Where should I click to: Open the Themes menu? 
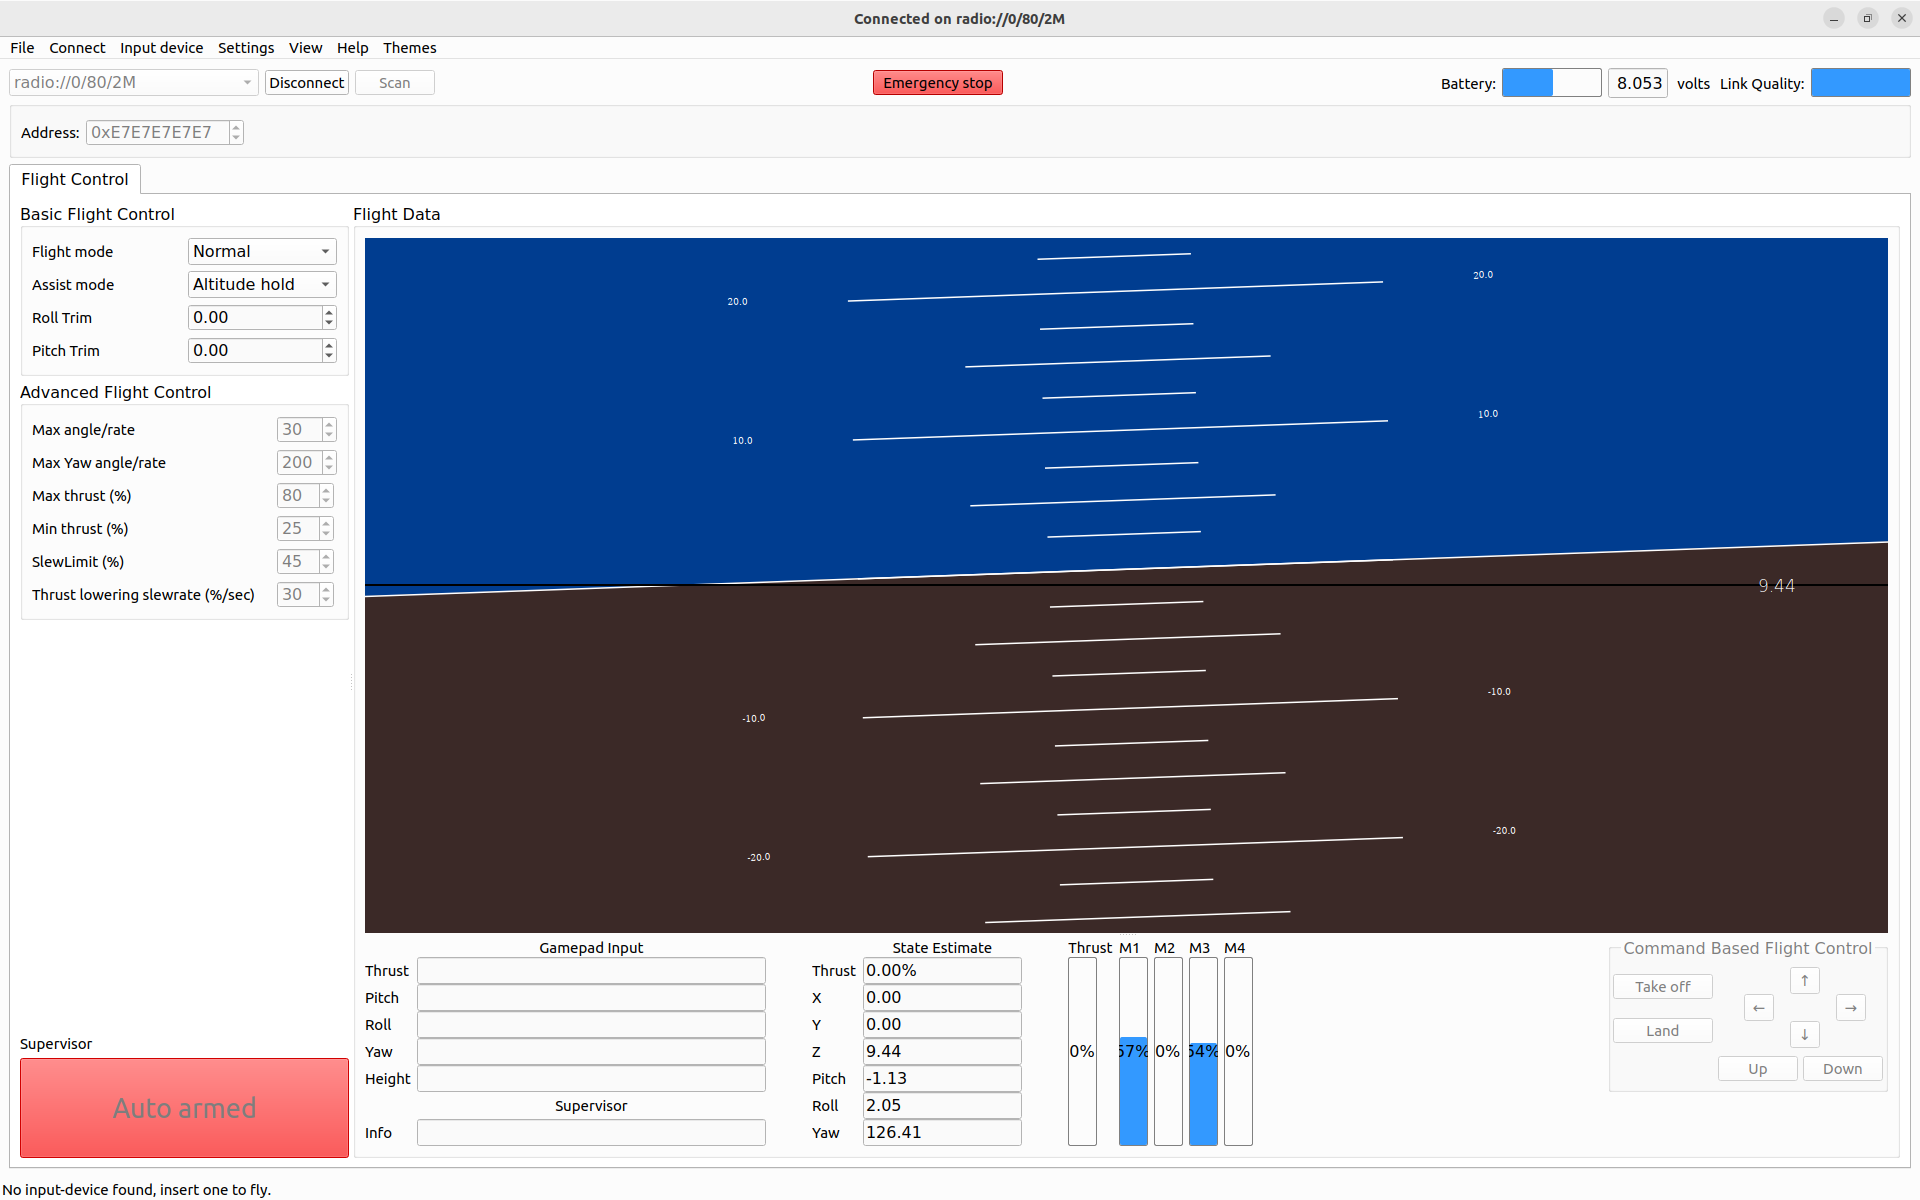pyautogui.click(x=409, y=48)
